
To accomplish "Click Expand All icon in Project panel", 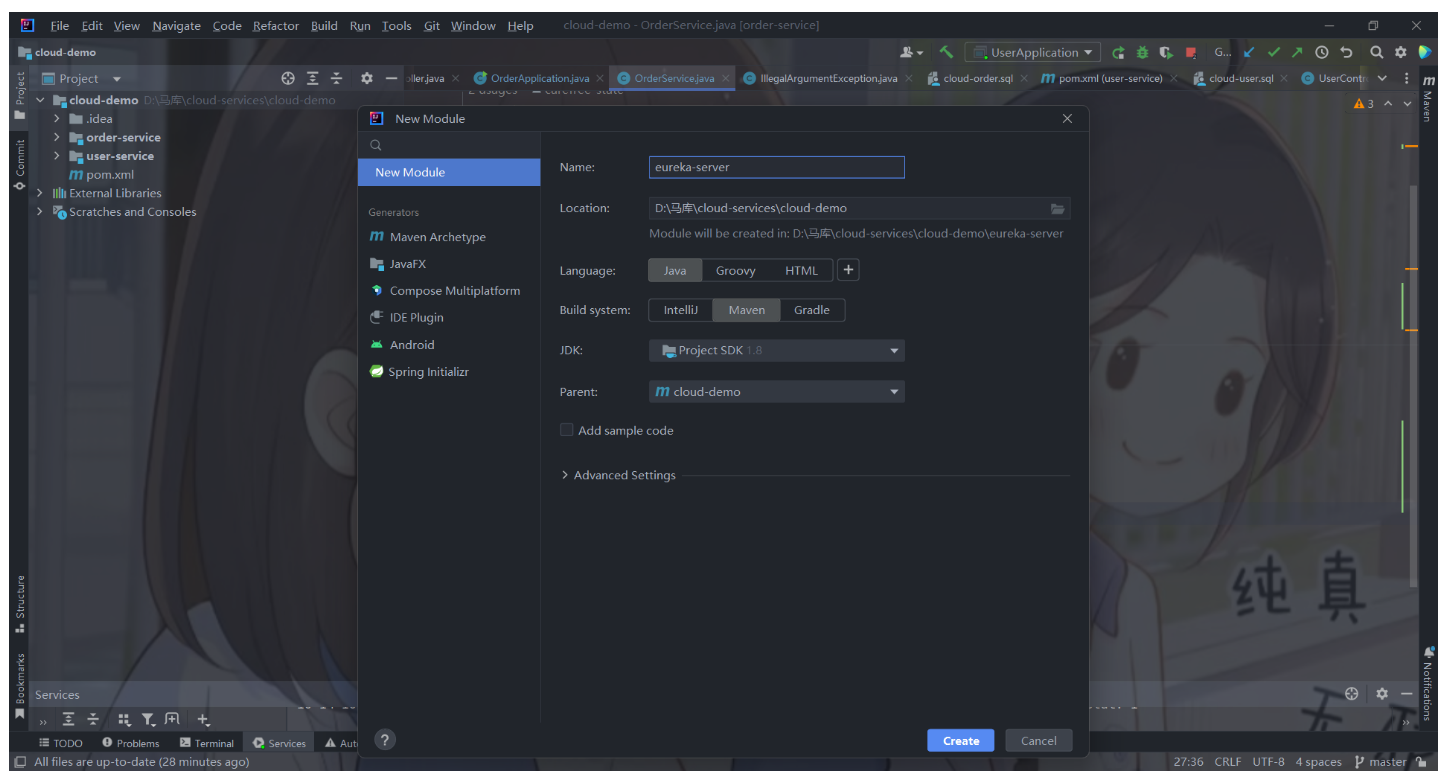I will tap(313, 78).
